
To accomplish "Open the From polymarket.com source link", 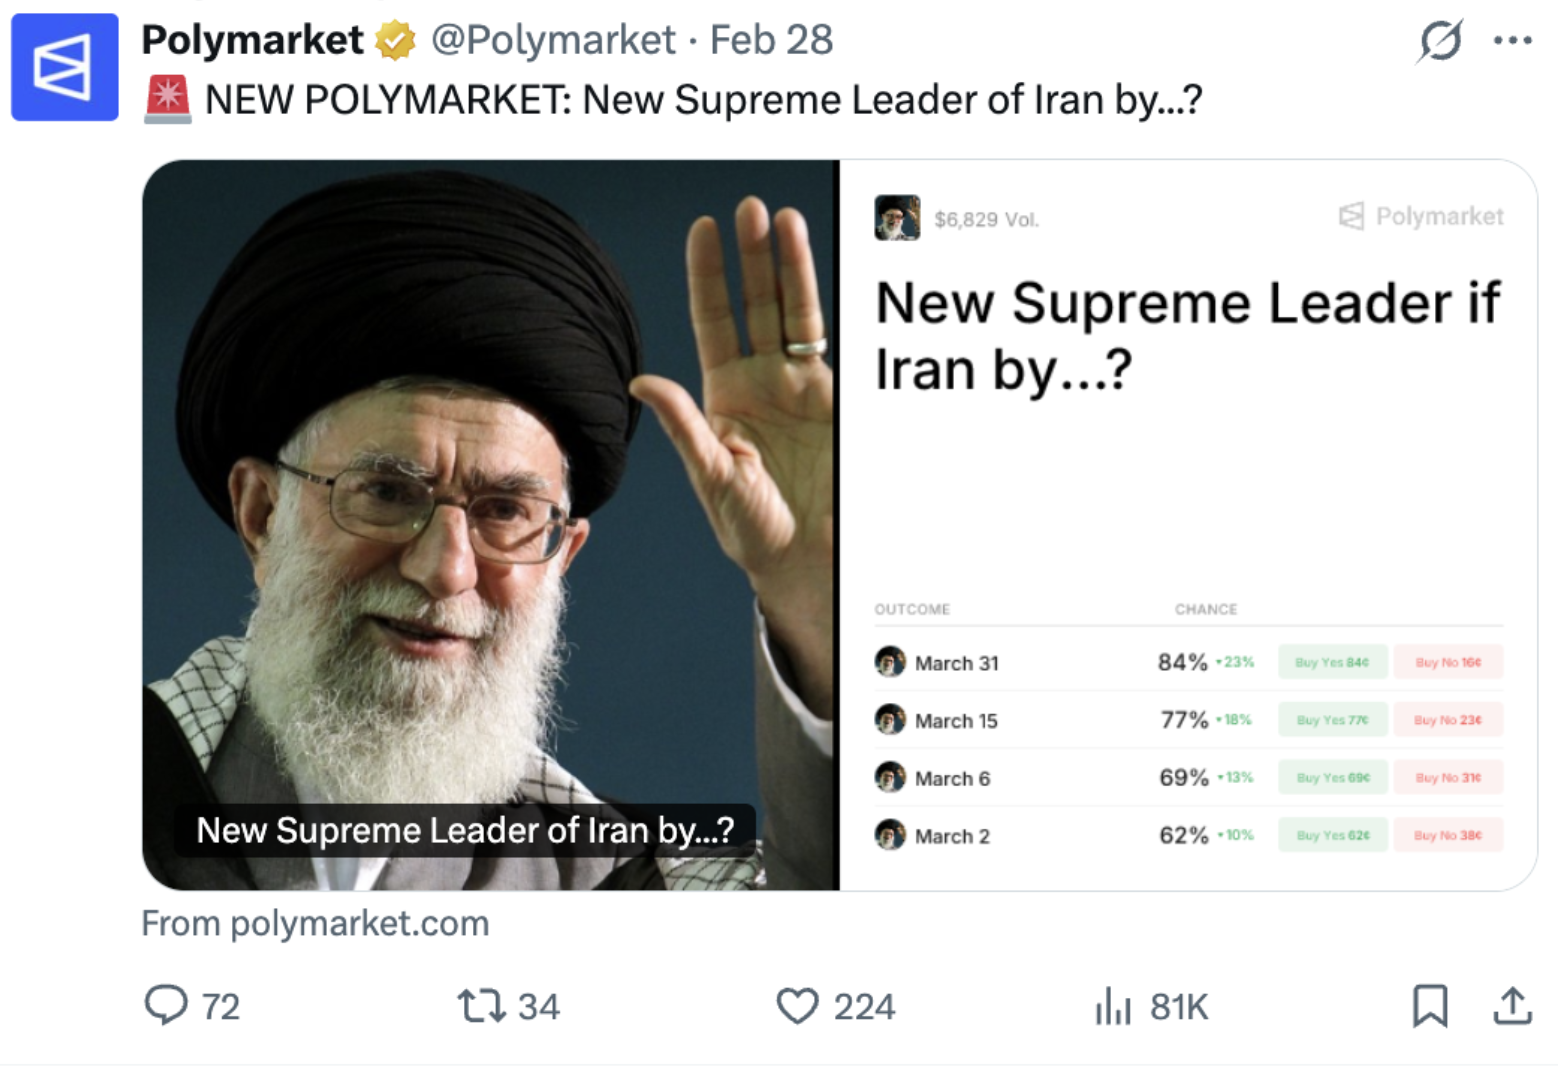I will point(315,923).
